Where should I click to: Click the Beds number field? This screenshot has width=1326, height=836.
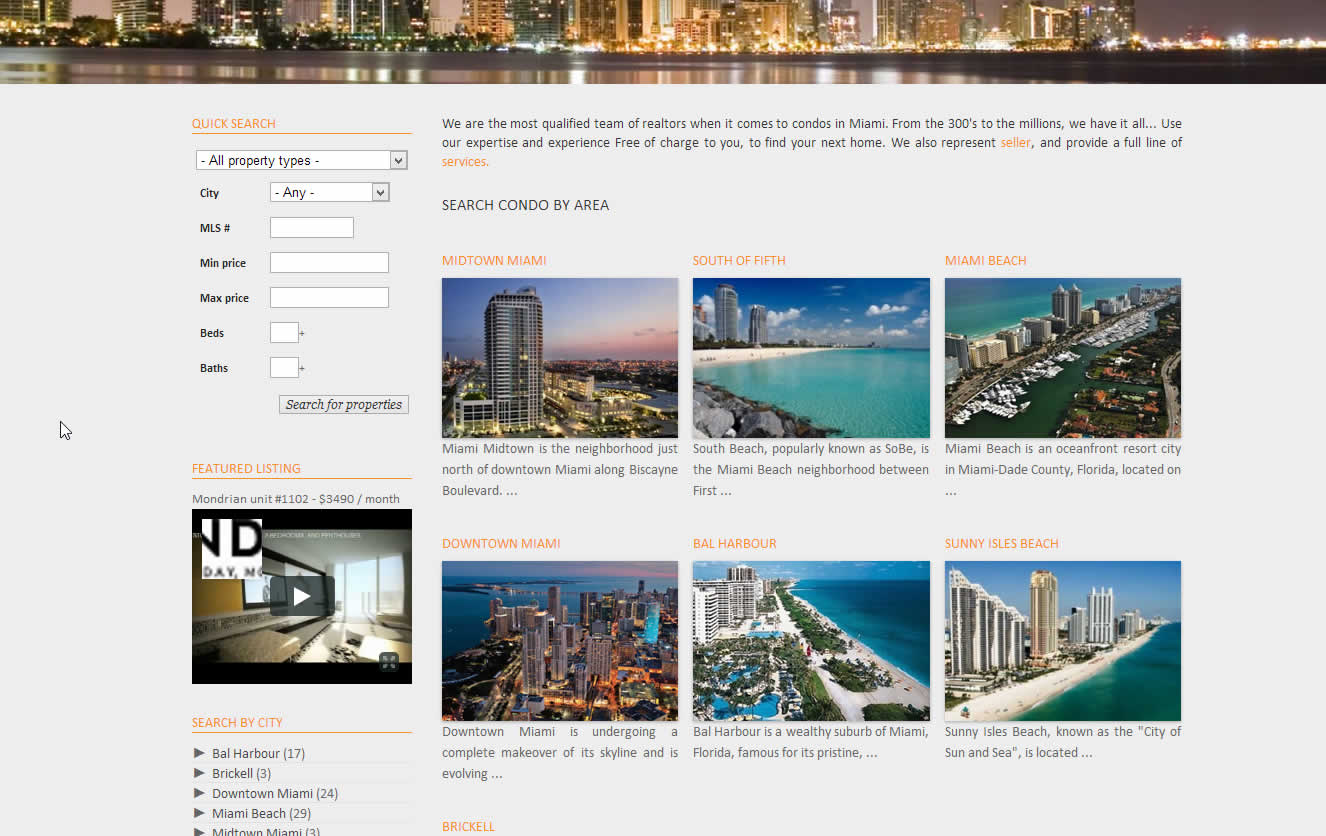point(284,333)
